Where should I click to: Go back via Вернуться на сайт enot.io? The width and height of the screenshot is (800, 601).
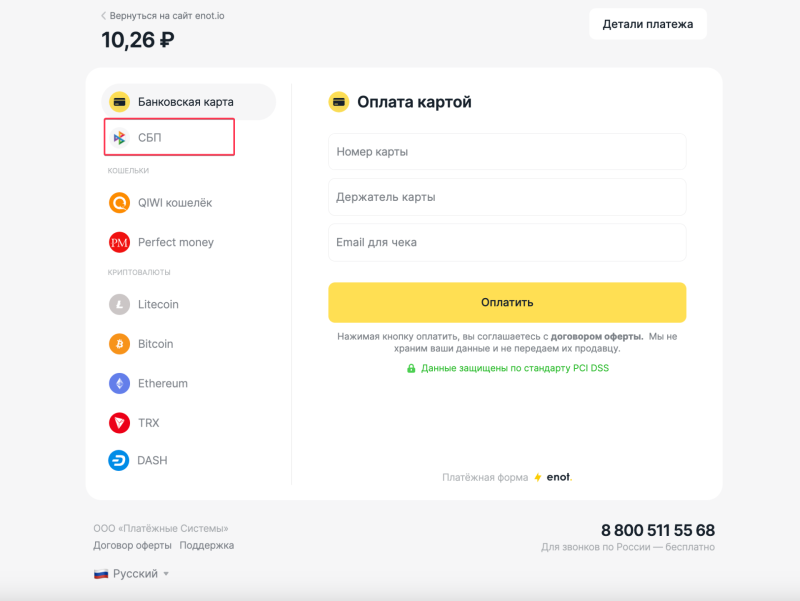point(163,16)
